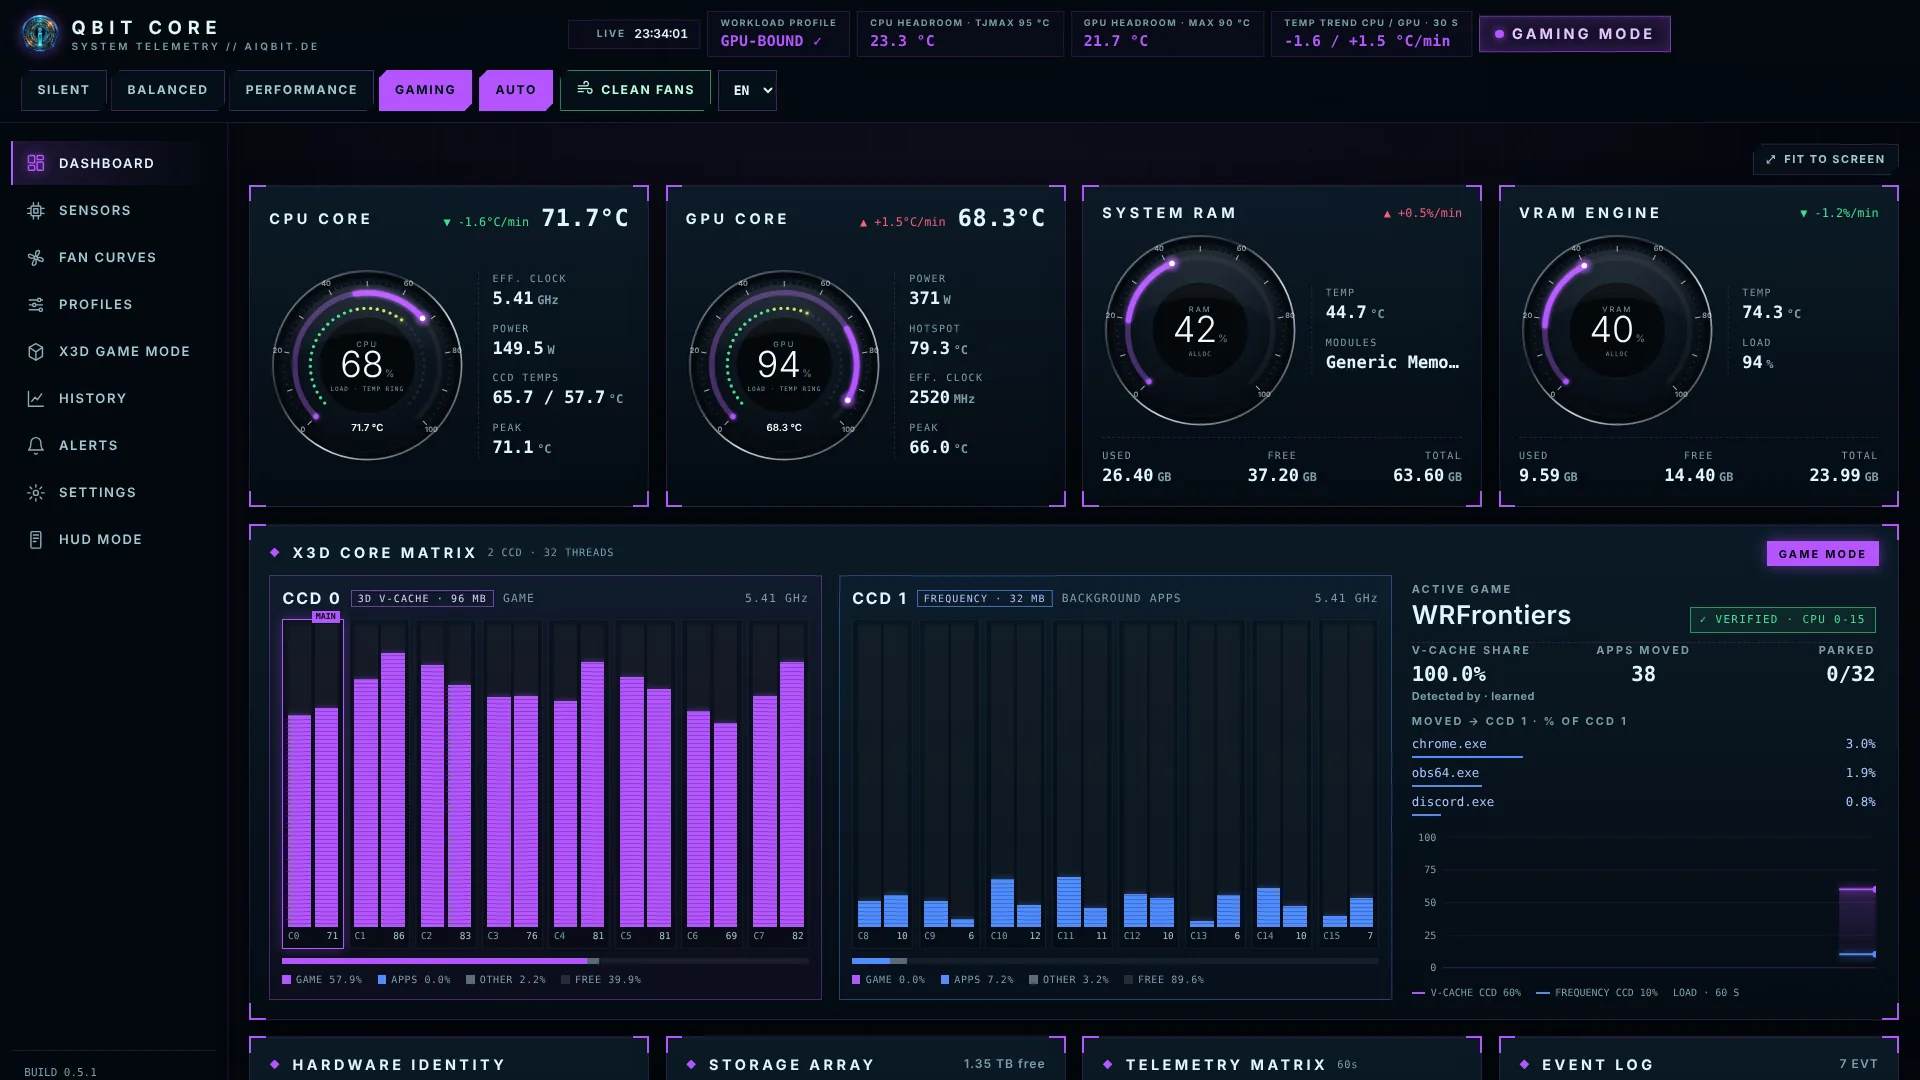Select the C0 main core bar

pyautogui.click(x=313, y=782)
